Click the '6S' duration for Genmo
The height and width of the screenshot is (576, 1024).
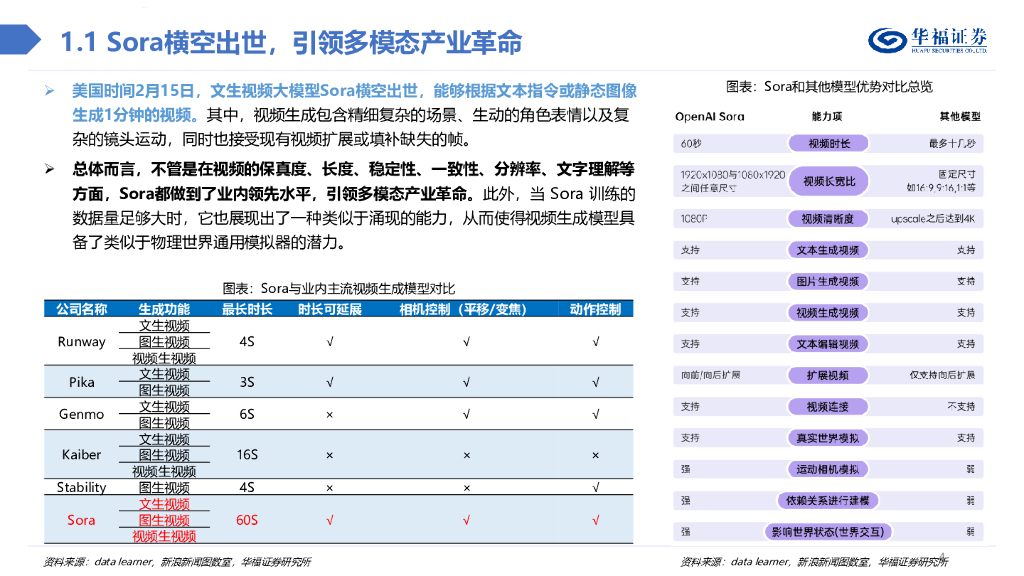coord(247,414)
